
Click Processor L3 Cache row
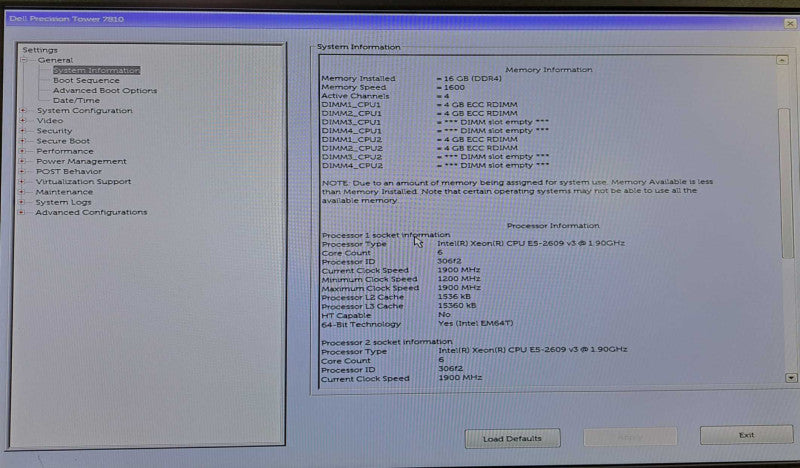point(398,306)
